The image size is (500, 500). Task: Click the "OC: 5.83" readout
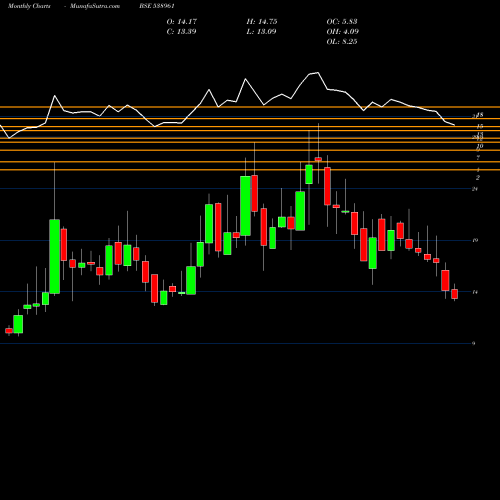click(x=342, y=22)
